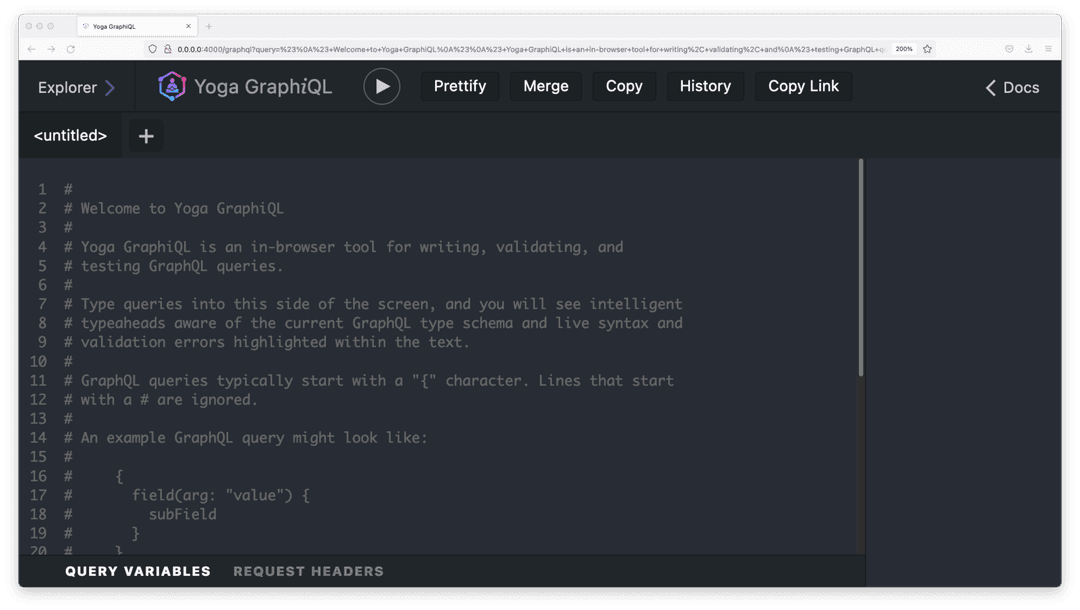Prettify the query

pos(459,86)
